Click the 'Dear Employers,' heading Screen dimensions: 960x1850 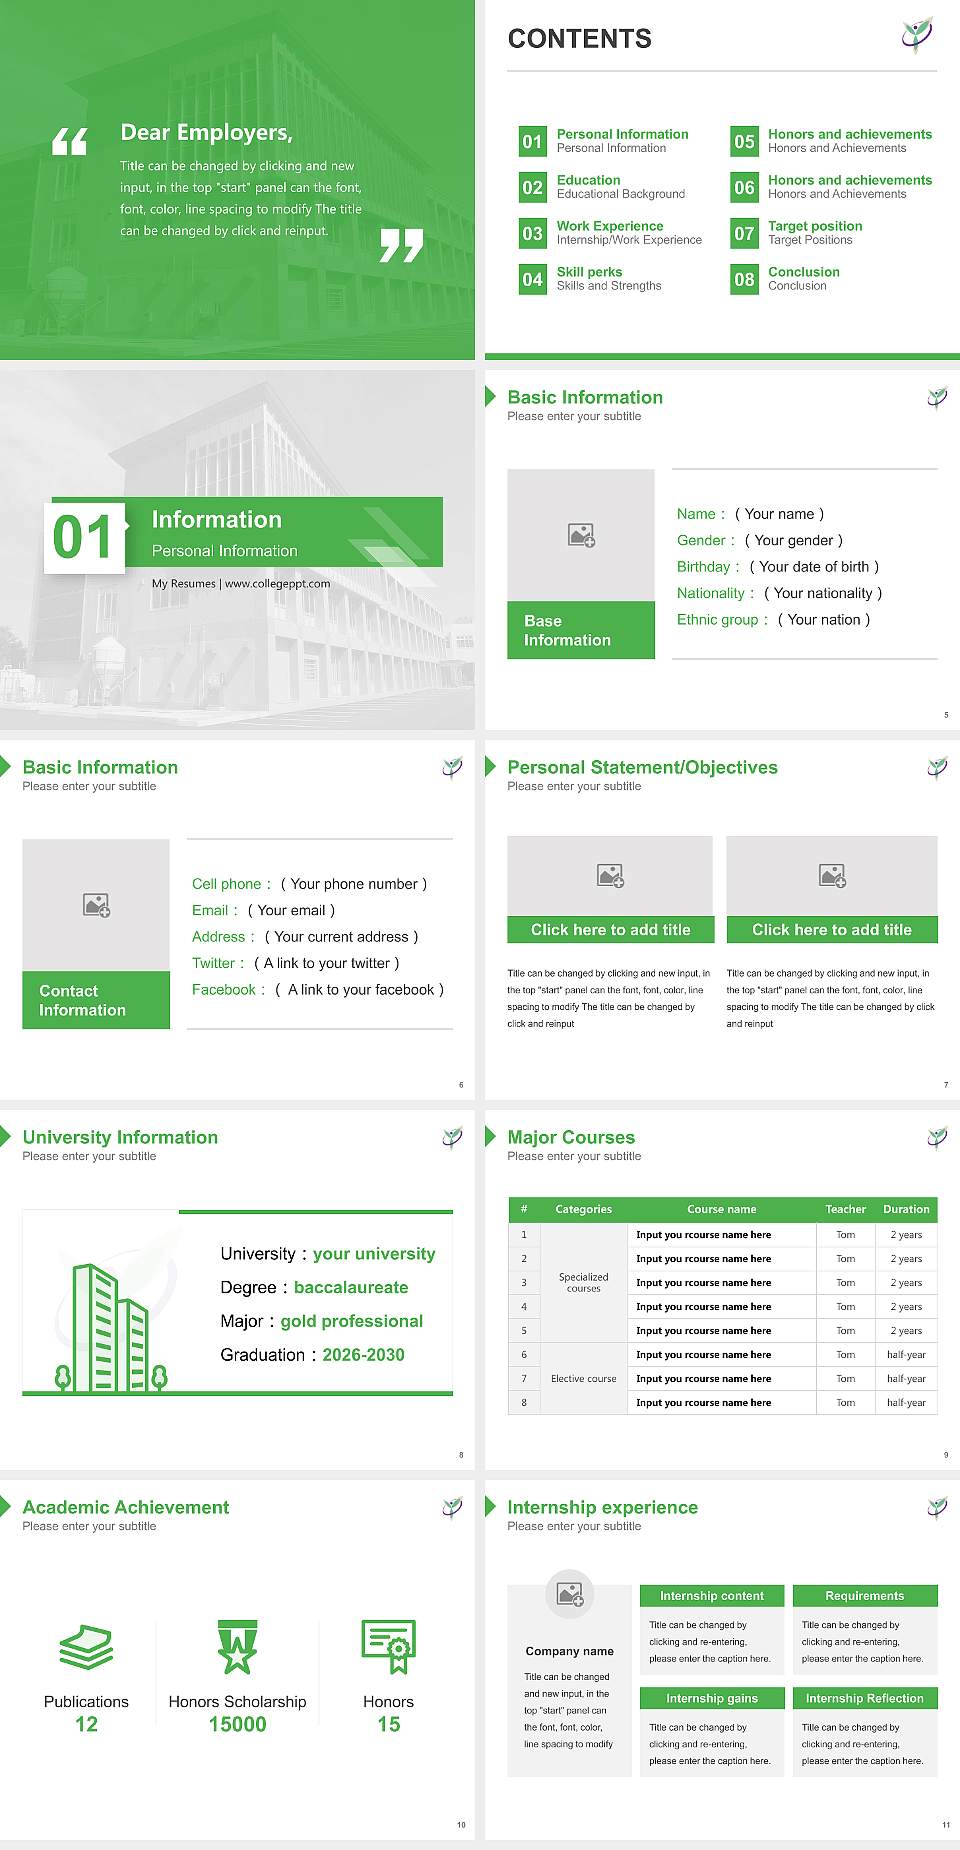[206, 132]
